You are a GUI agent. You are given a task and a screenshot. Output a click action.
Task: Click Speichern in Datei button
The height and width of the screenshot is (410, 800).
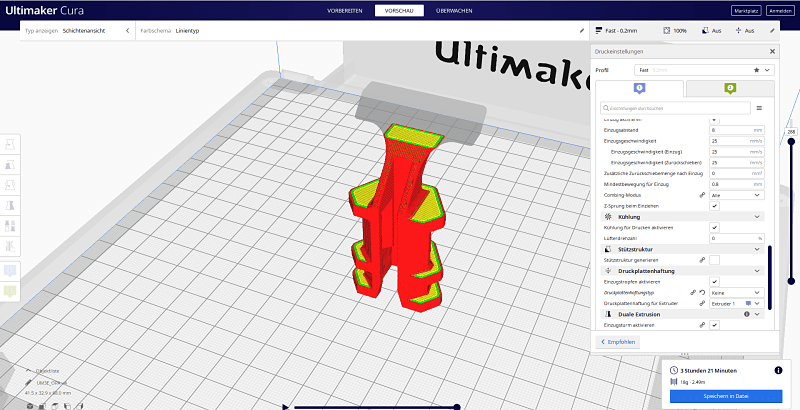726,396
